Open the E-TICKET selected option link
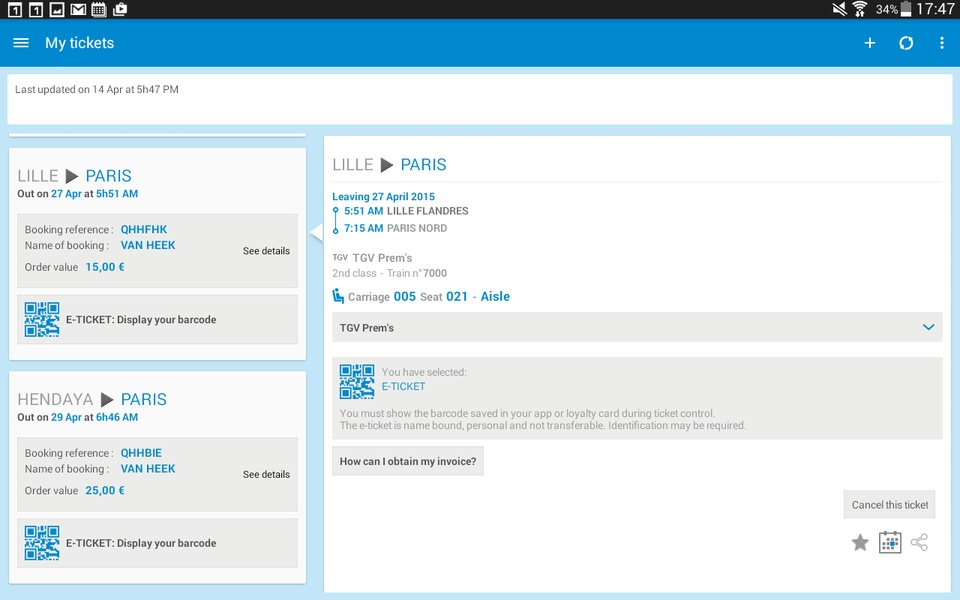 click(403, 386)
